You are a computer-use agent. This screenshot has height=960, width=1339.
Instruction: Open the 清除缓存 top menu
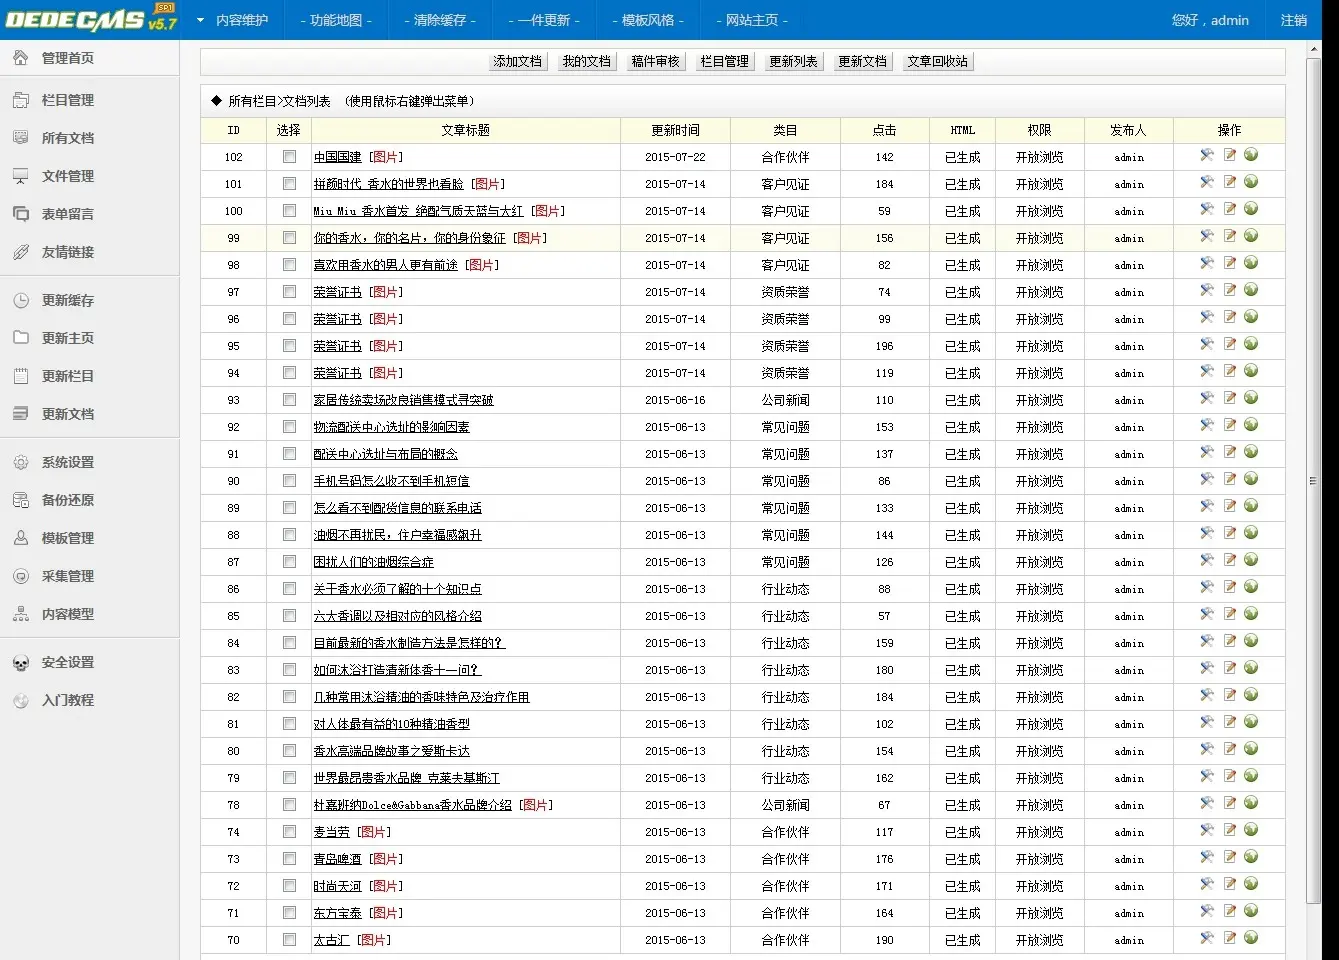pos(440,20)
